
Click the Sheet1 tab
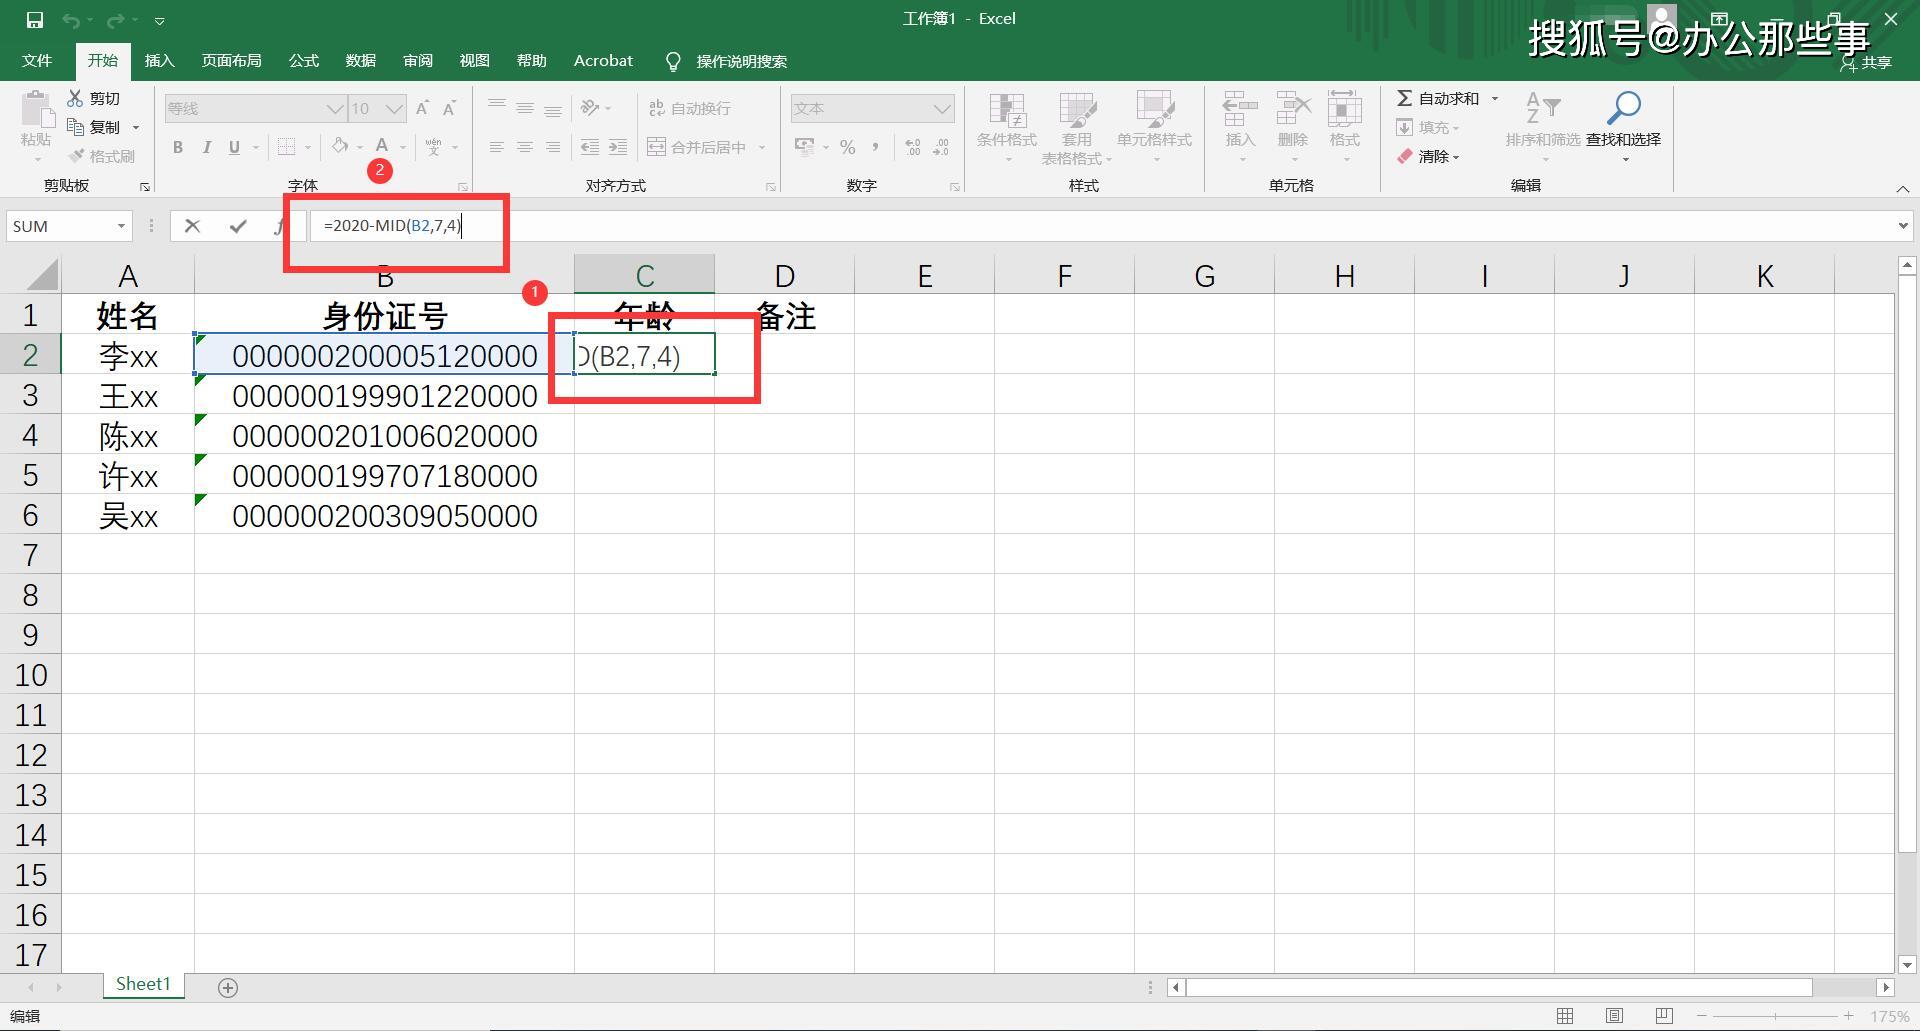(x=143, y=984)
